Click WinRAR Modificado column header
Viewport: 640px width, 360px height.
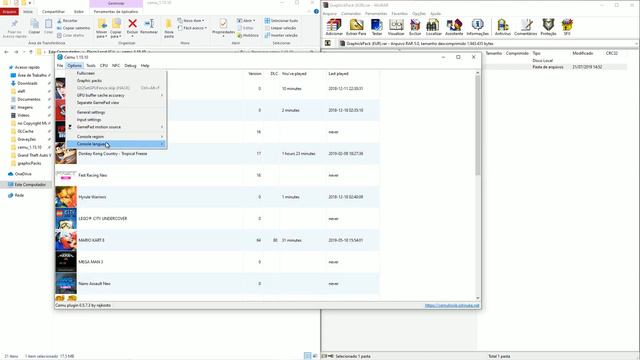coord(582,53)
